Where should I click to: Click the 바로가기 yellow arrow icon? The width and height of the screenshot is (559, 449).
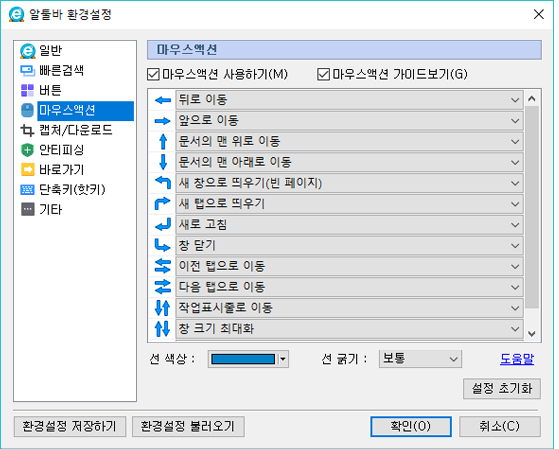[28, 170]
